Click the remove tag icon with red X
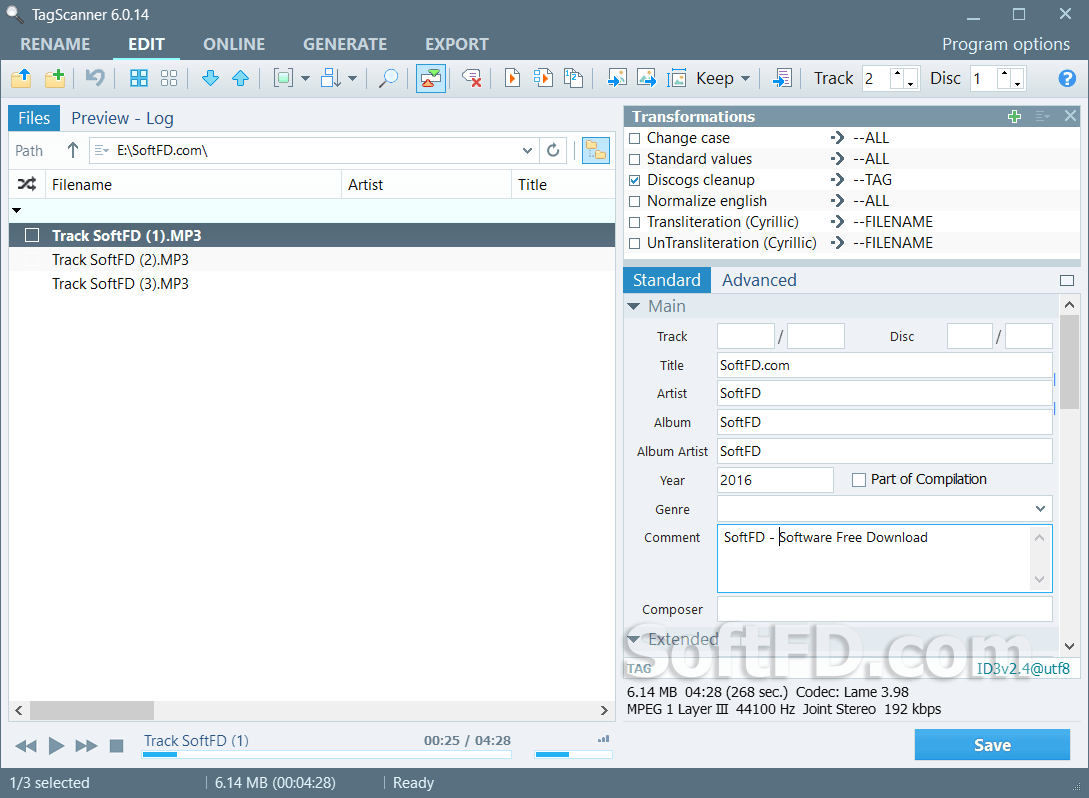The width and height of the screenshot is (1089, 798). point(472,78)
